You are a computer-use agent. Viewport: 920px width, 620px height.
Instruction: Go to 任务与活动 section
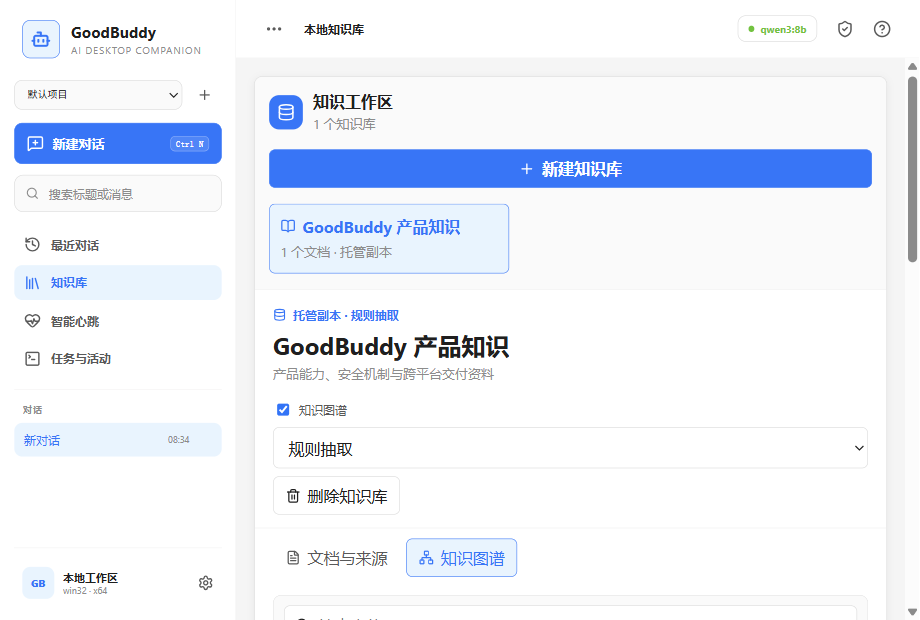click(x=118, y=359)
